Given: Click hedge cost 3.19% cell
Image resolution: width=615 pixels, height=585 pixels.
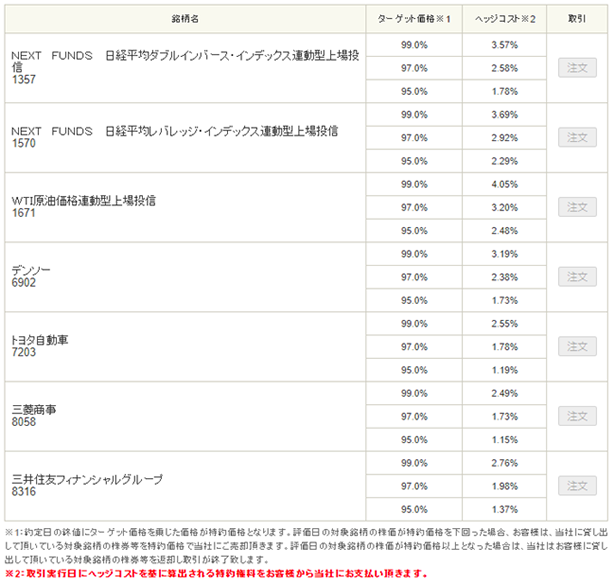Looking at the screenshot, I should click(504, 254).
